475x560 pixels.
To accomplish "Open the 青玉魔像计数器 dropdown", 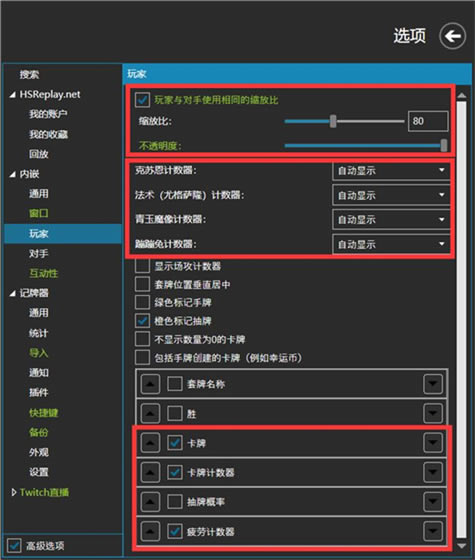I will click(x=391, y=220).
